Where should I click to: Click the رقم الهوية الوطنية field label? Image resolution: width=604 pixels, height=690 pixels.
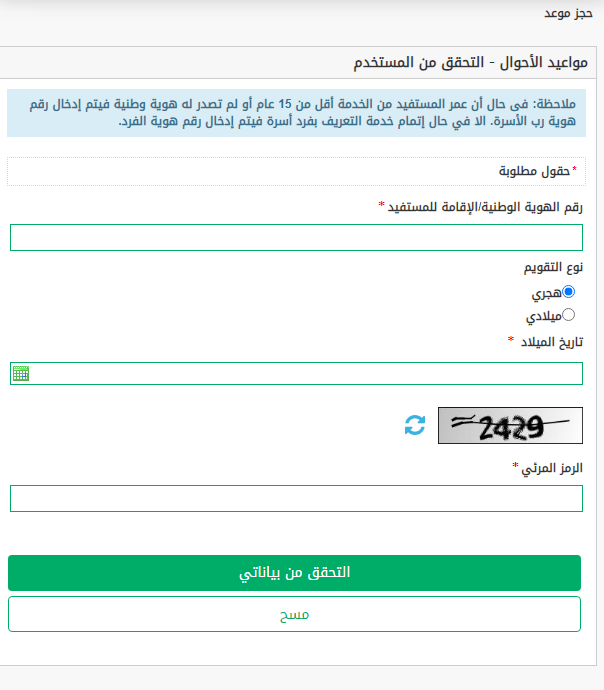(x=485, y=207)
